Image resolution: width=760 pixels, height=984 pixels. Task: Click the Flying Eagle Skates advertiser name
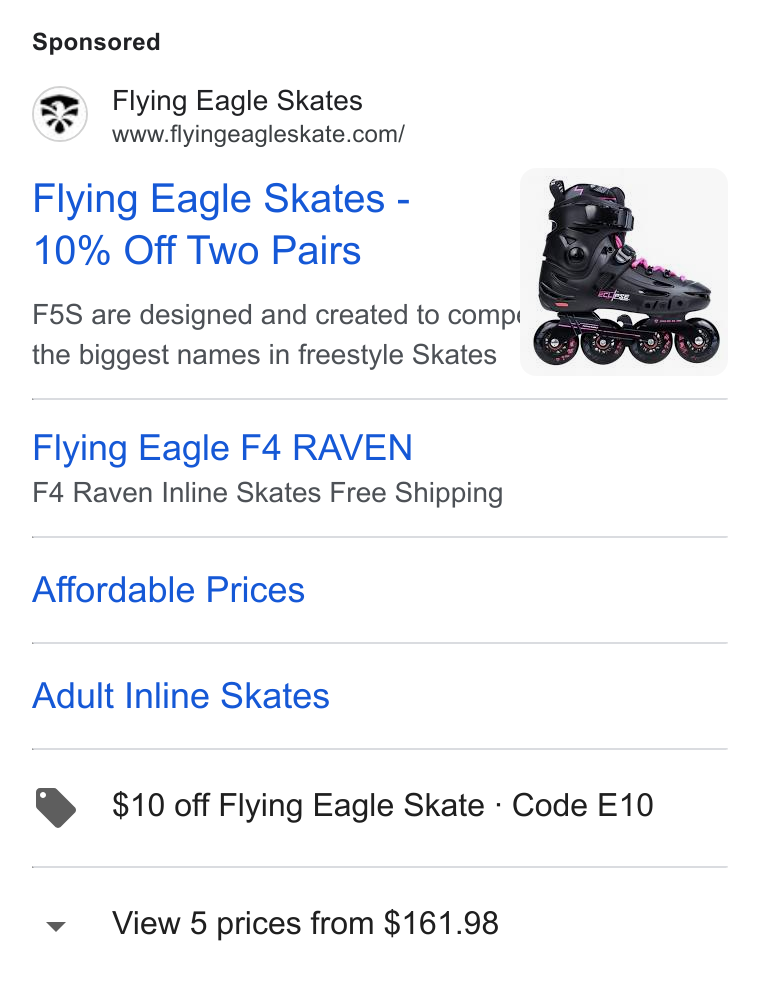[x=237, y=101]
